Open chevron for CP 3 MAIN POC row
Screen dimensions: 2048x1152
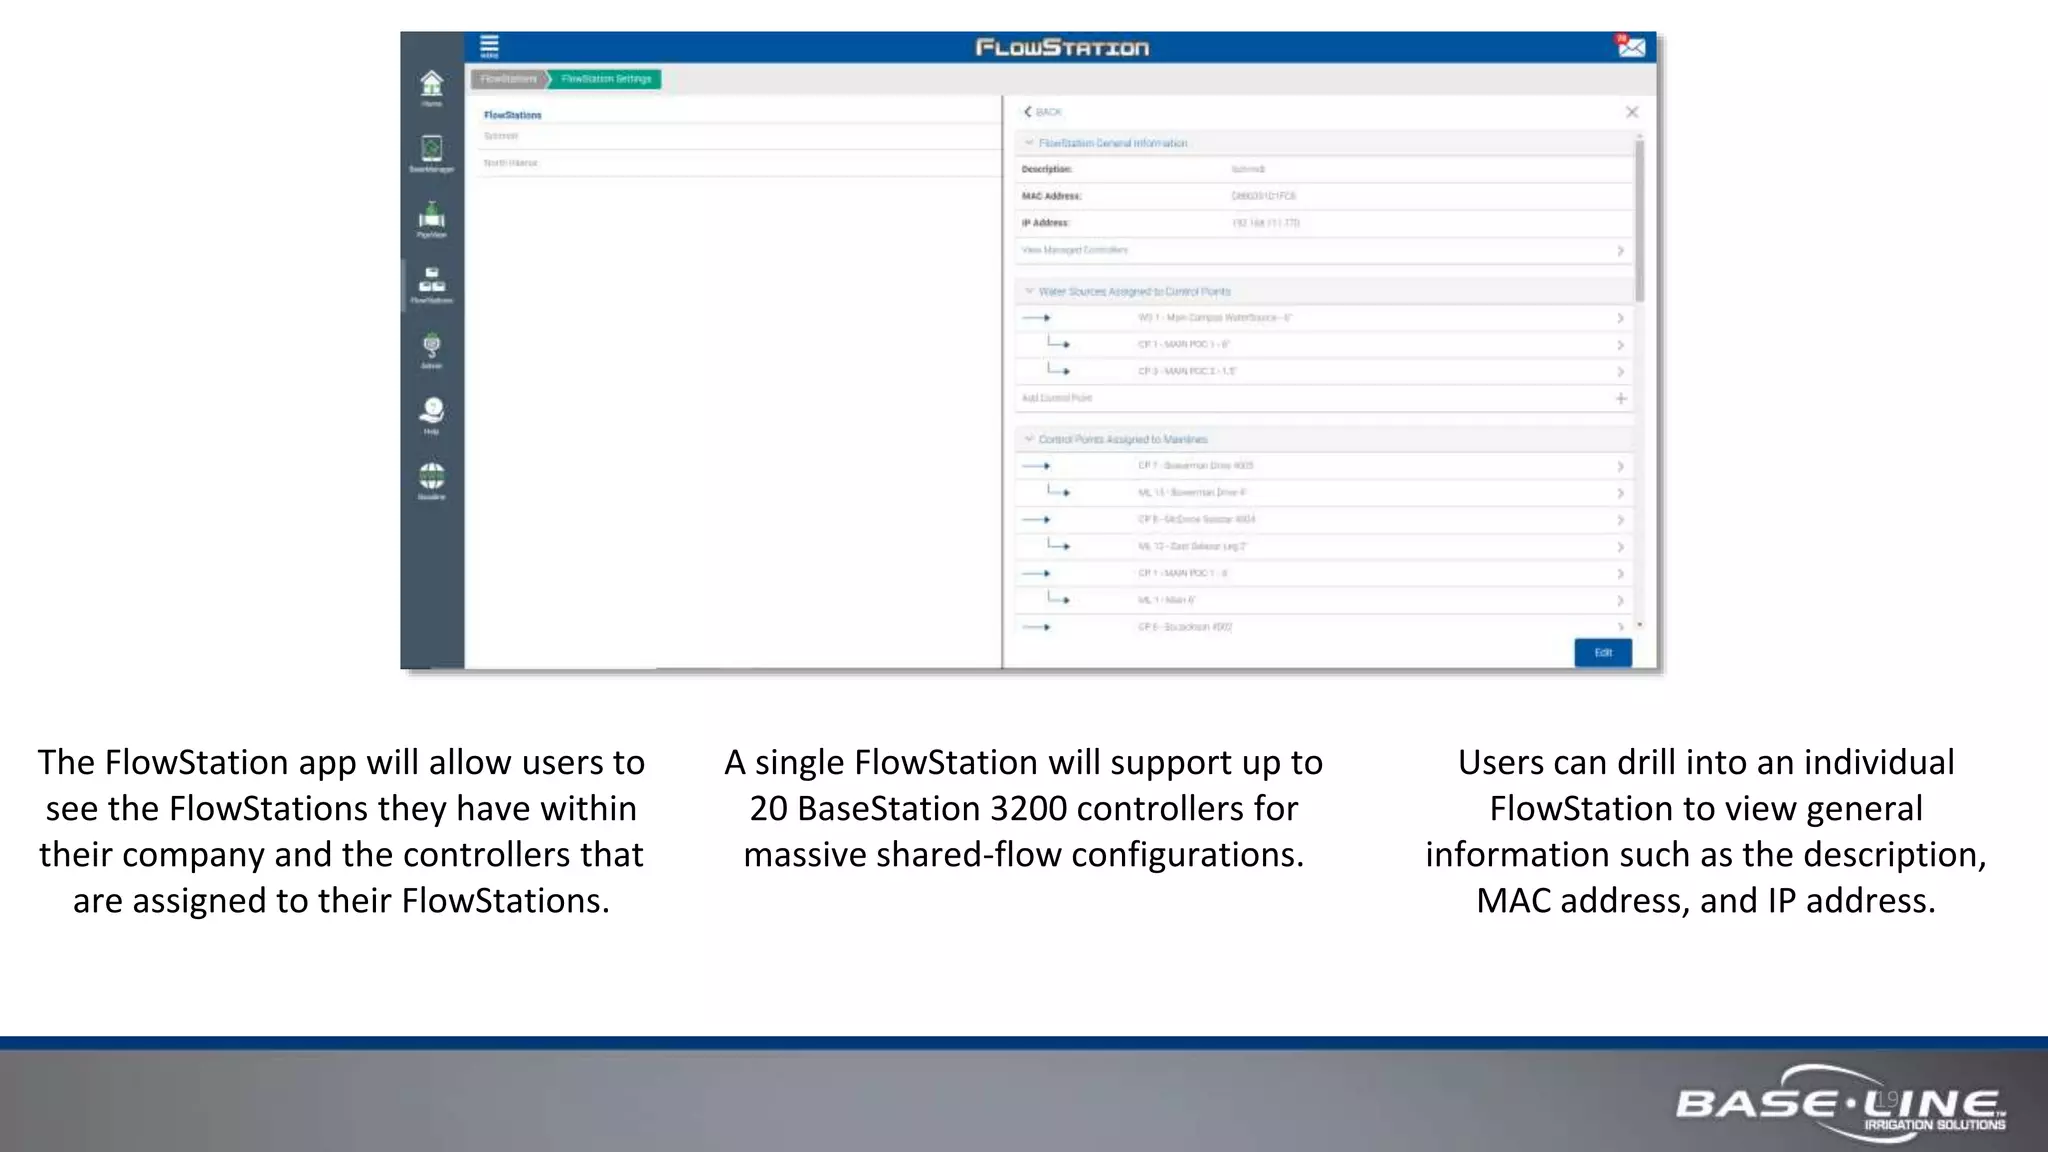[x=1620, y=372]
